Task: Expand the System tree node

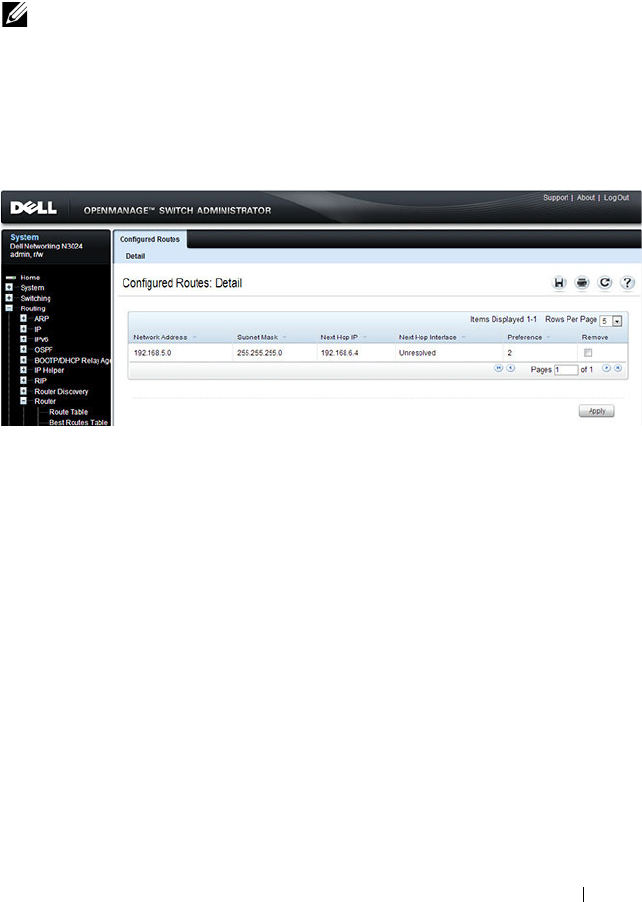Action: (9, 287)
